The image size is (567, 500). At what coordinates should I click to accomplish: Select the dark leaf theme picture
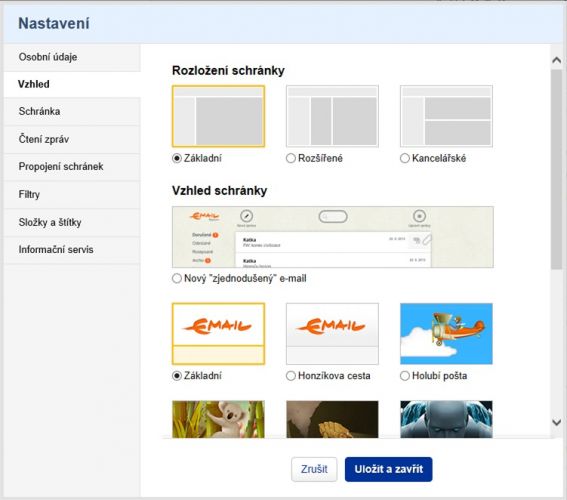[x=332, y=419]
